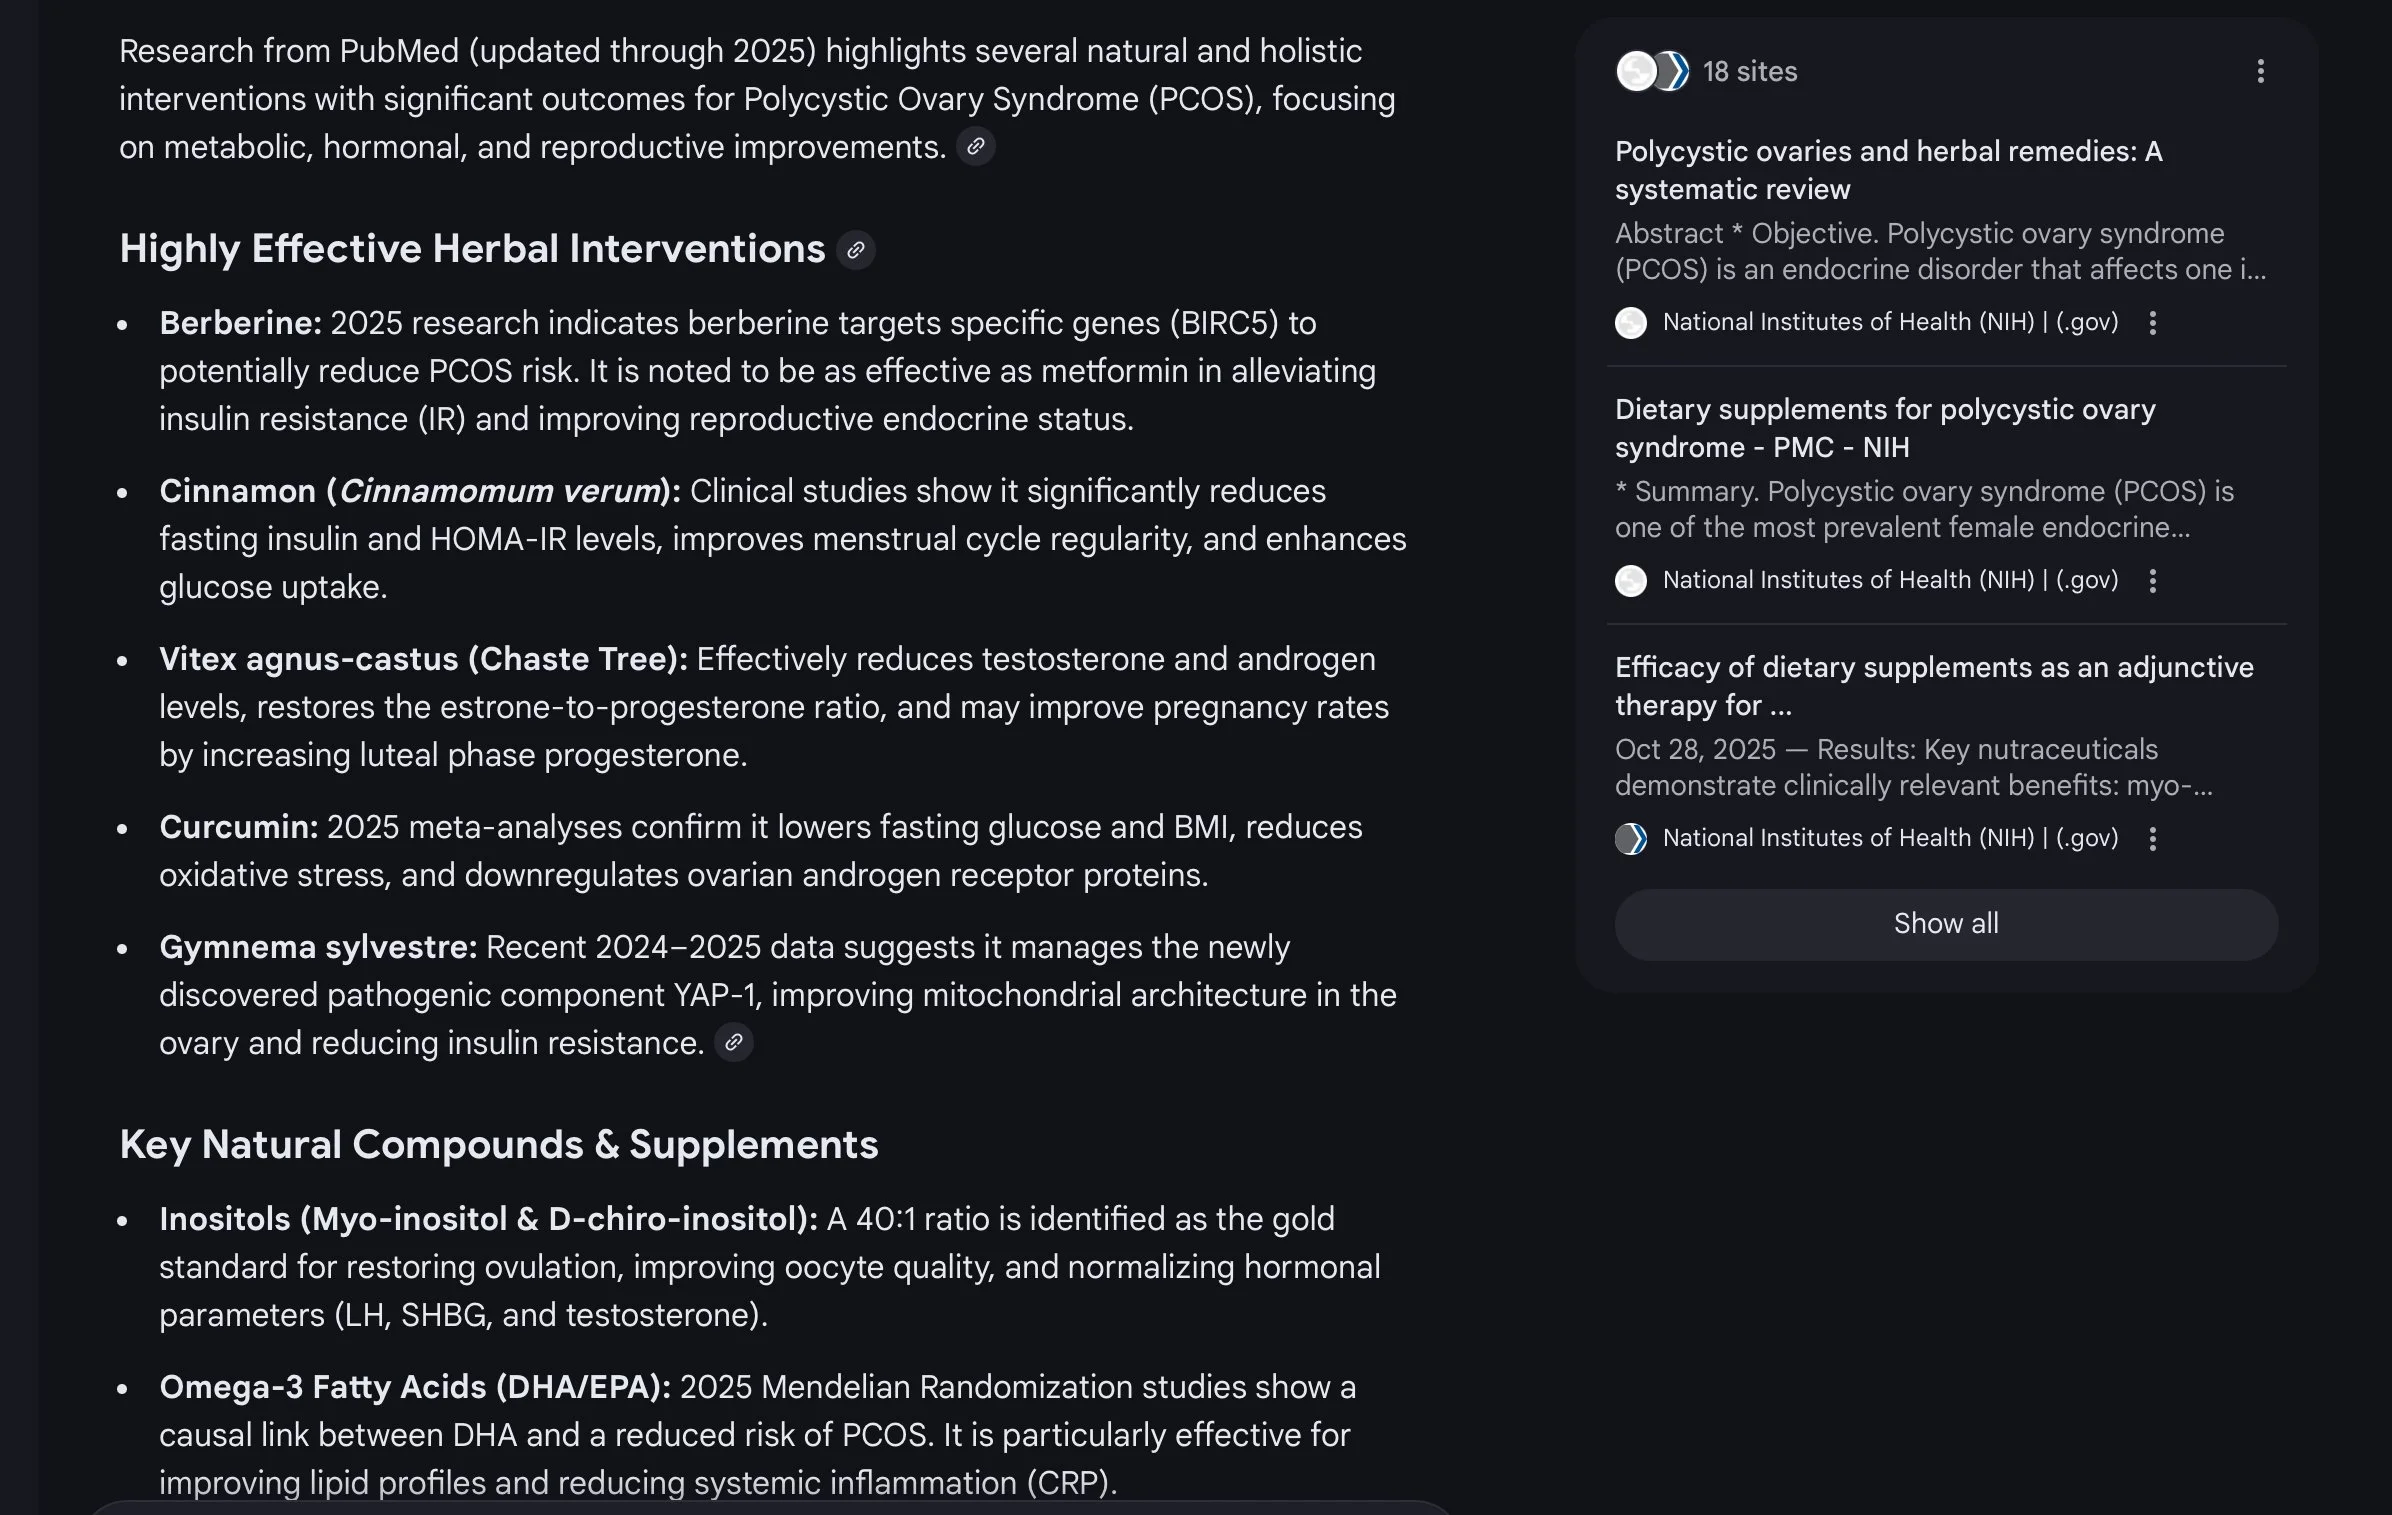Click the '18 sites' label
Viewport: 2392px width, 1515px height.
point(1749,72)
